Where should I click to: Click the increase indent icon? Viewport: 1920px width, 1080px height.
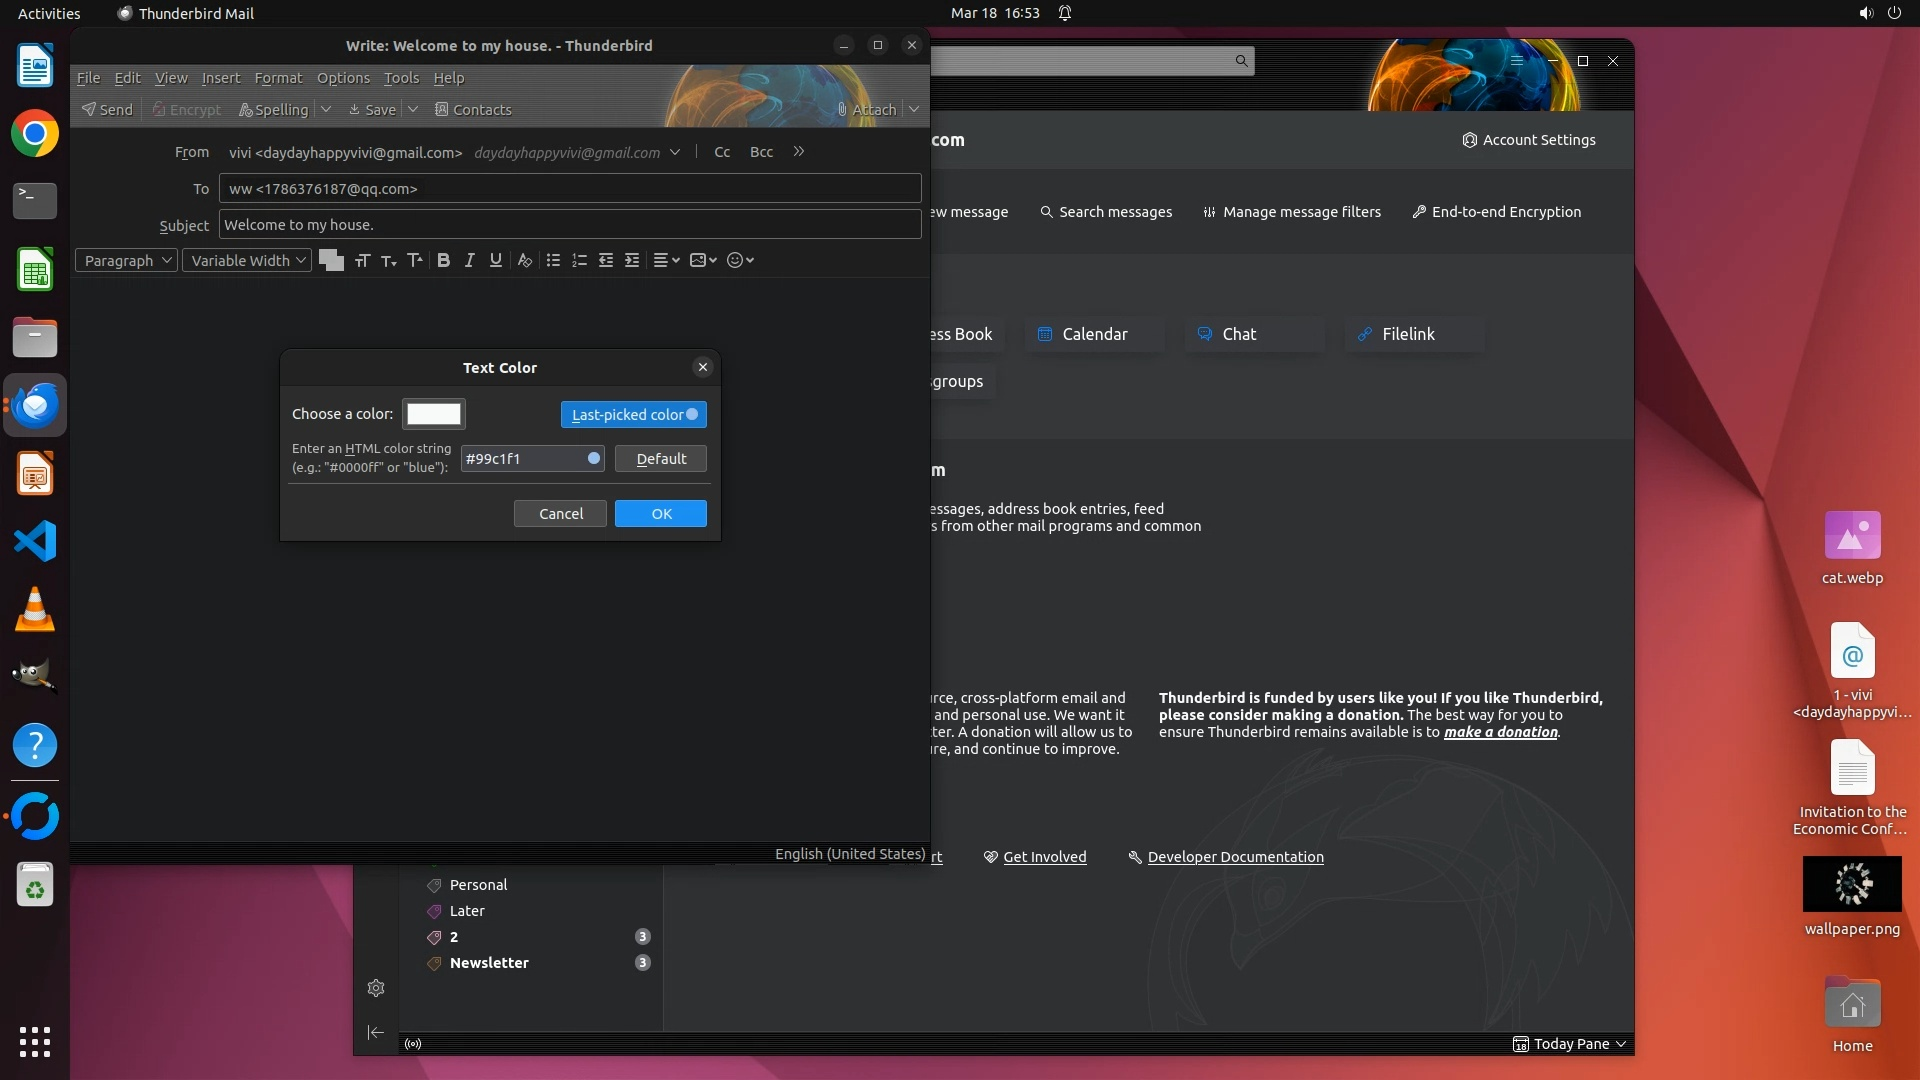(632, 260)
